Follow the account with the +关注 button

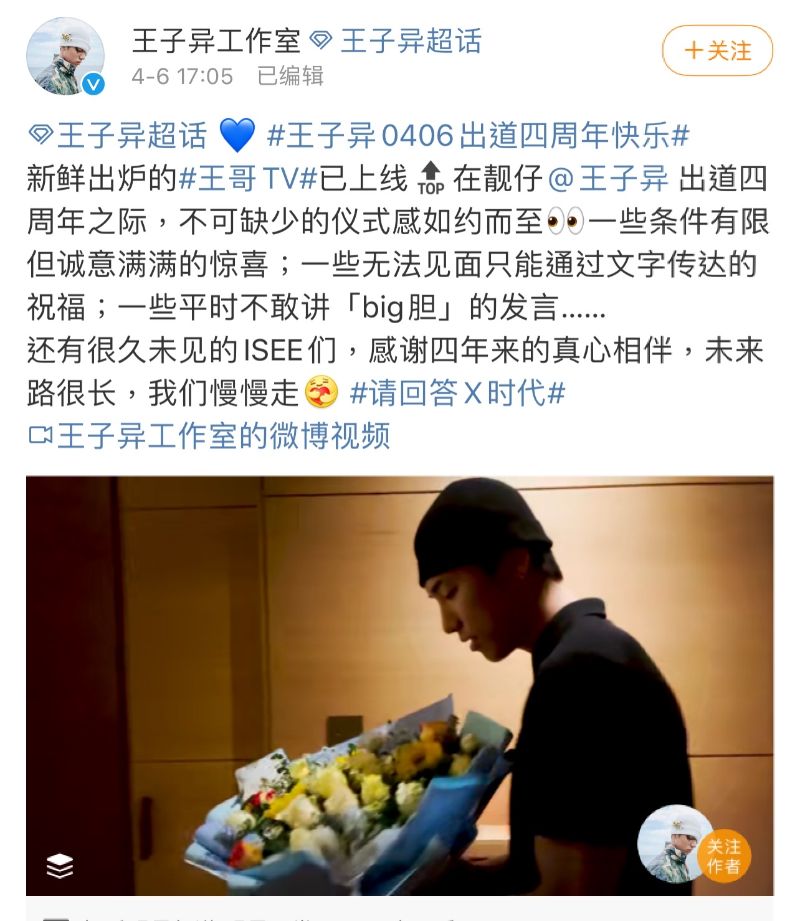717,51
